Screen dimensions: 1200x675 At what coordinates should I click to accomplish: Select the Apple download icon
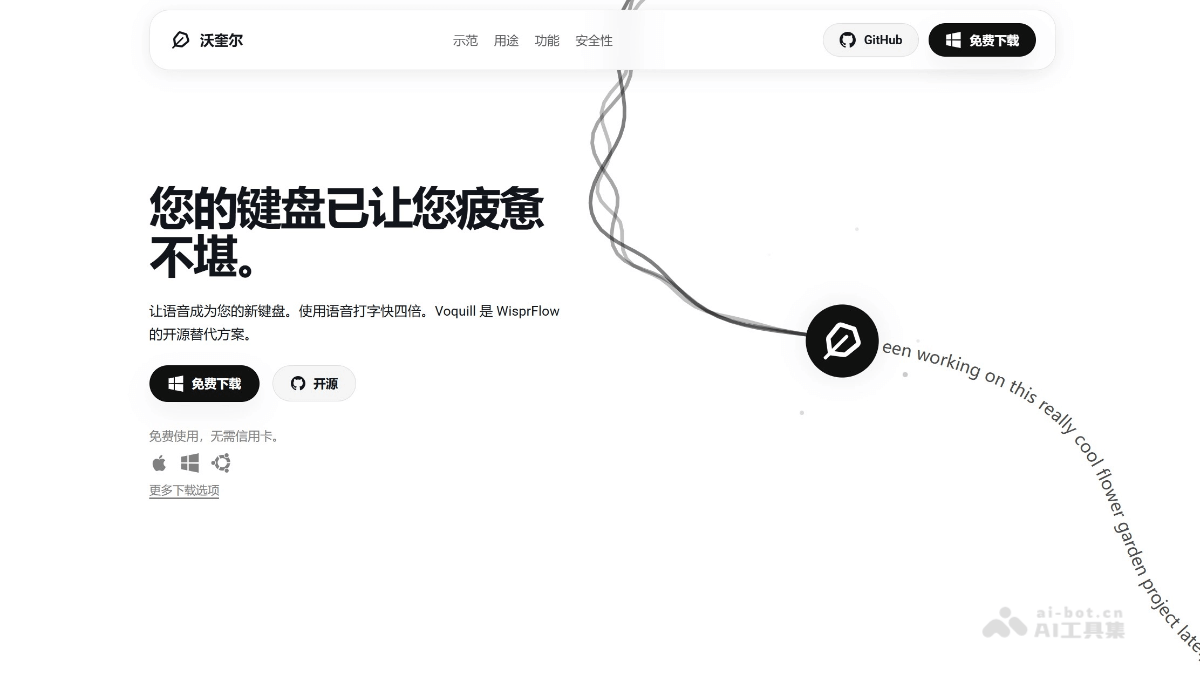click(x=157, y=463)
